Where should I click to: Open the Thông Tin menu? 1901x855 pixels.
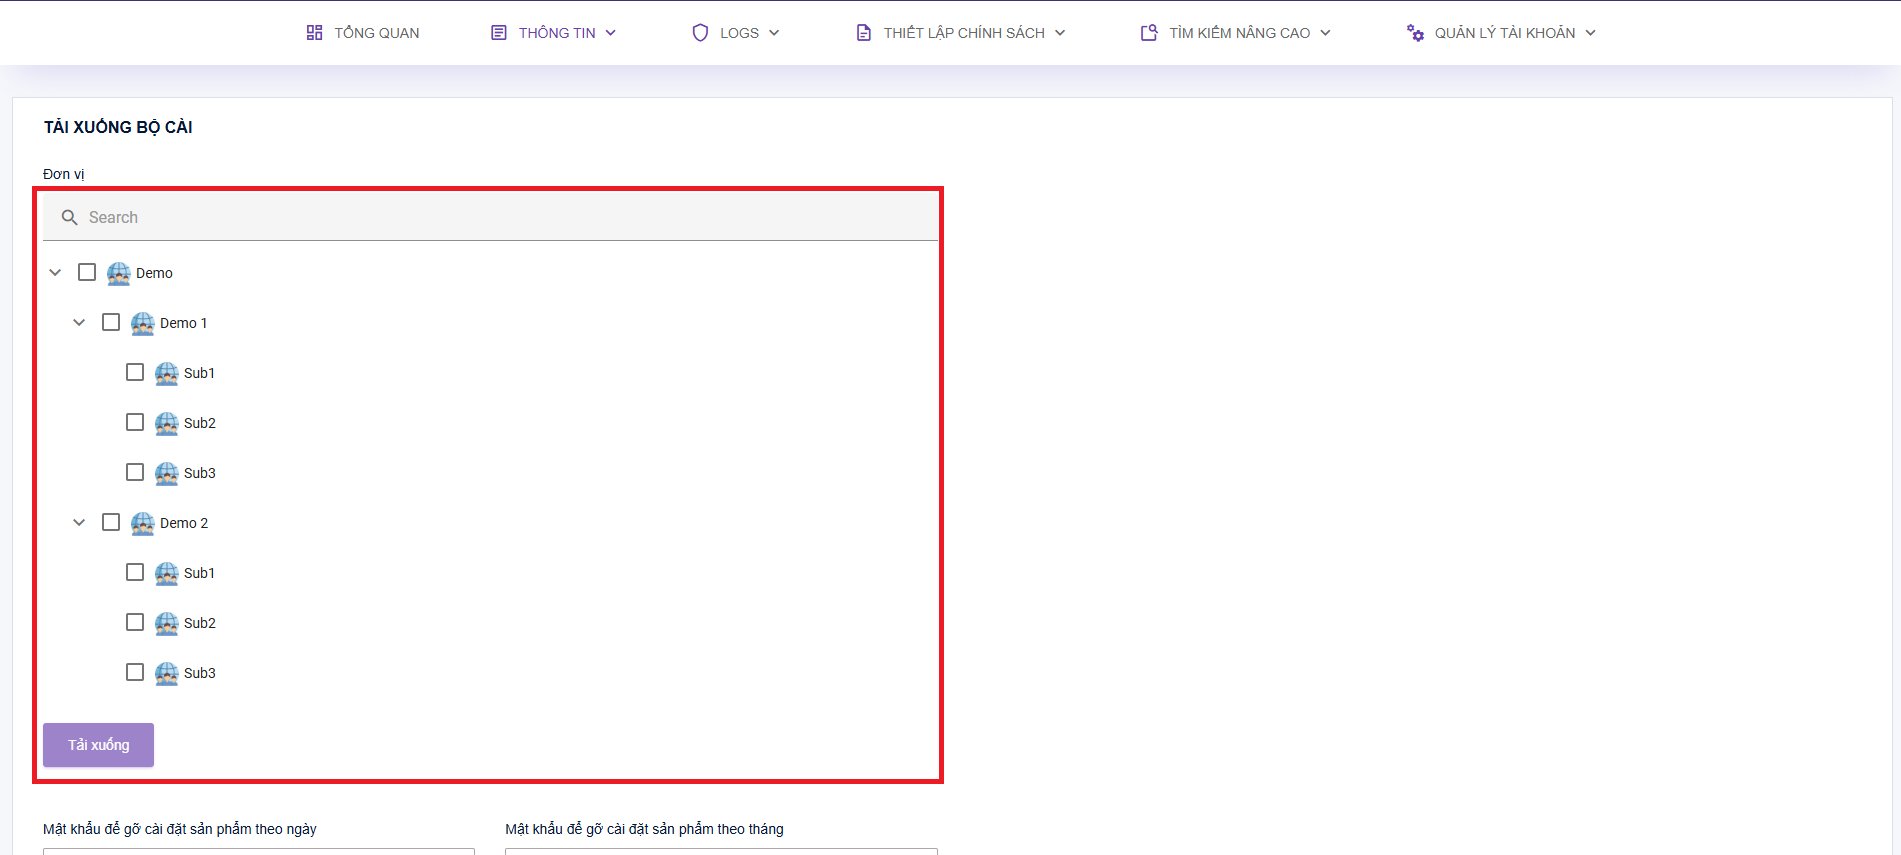click(x=555, y=33)
